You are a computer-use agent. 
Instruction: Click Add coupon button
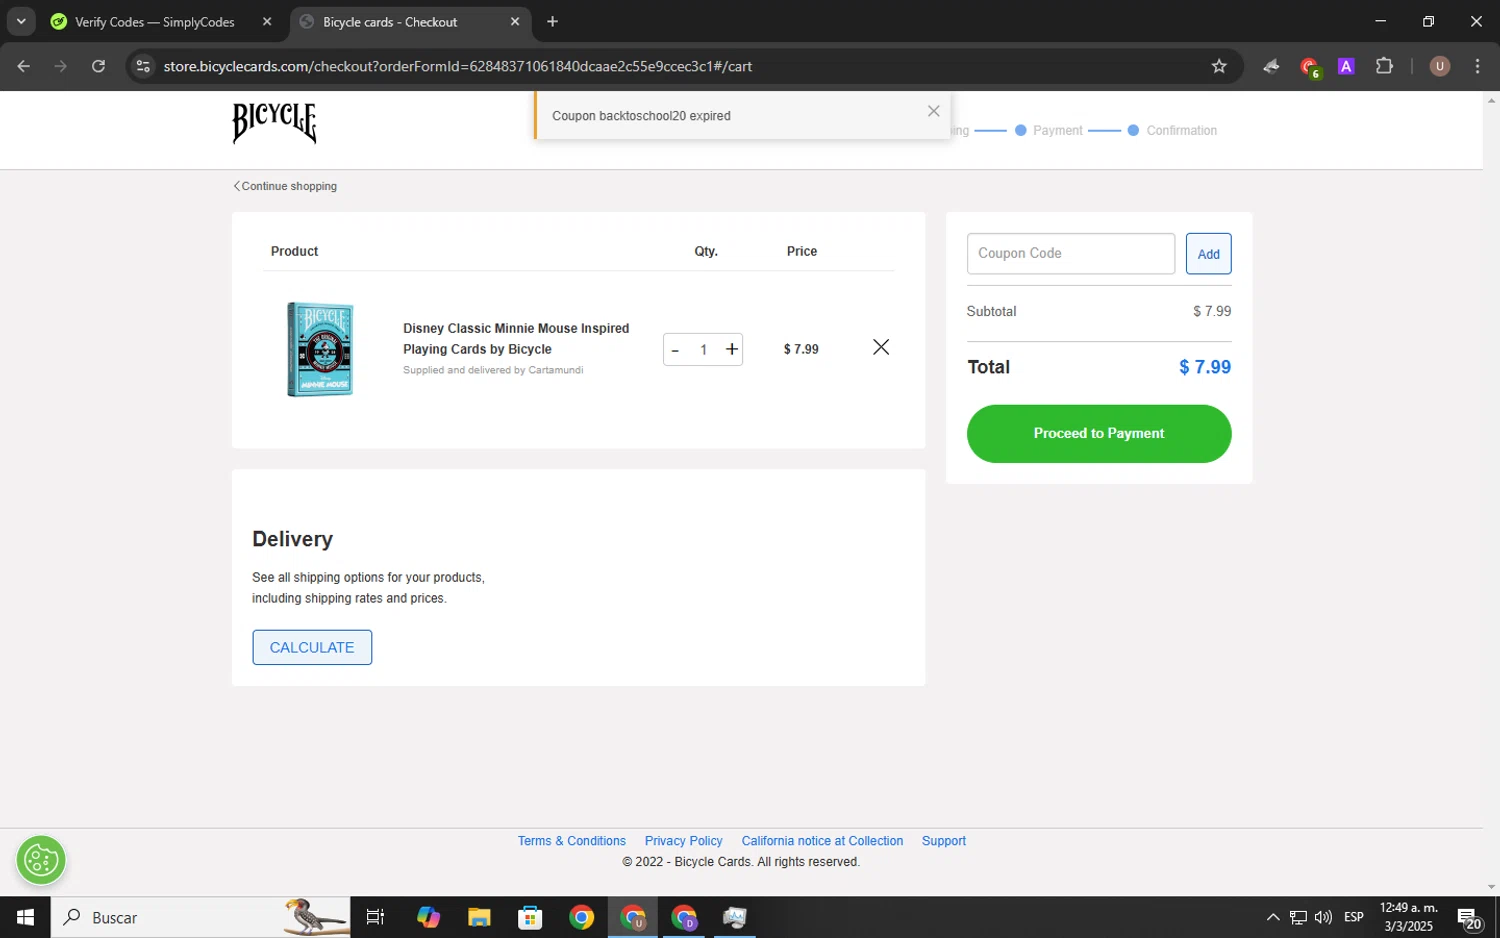tap(1208, 254)
